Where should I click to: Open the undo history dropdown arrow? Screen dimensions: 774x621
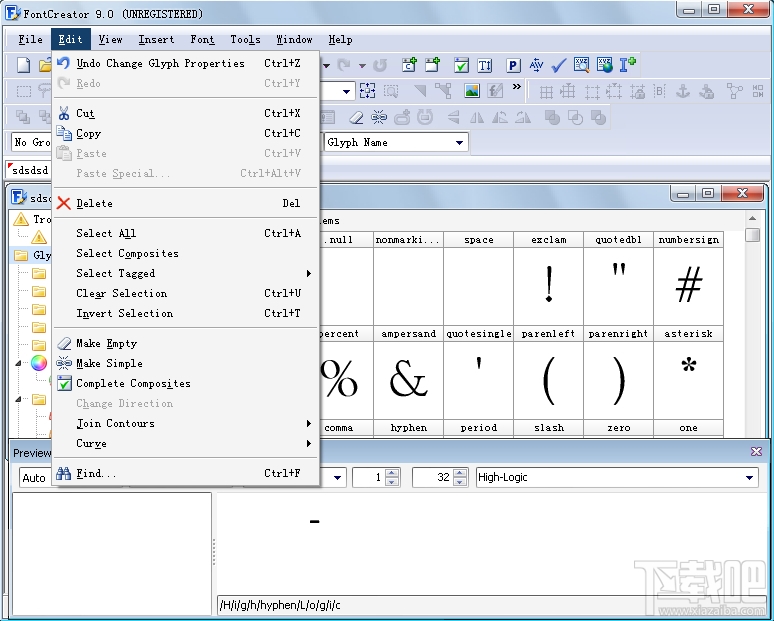pyautogui.click(x=326, y=65)
